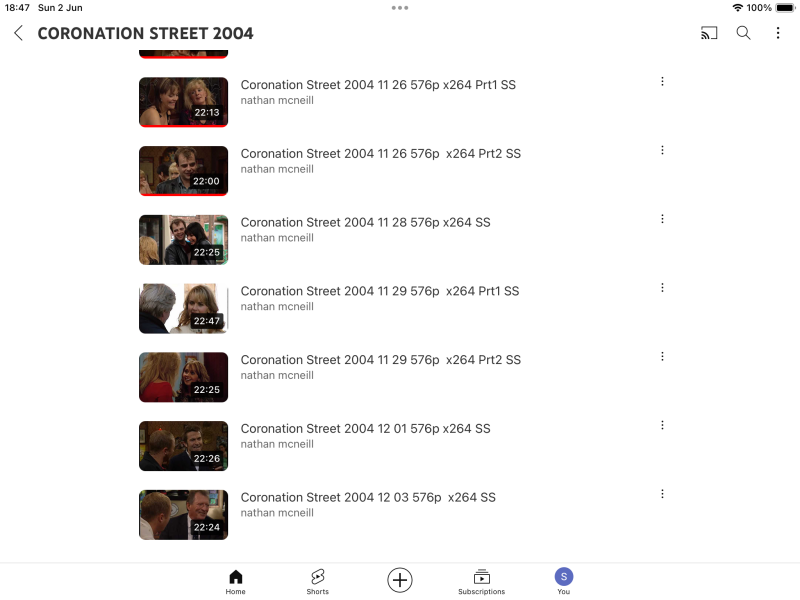This screenshot has height=600, width=800.
Task: Open the search icon in header
Action: (743, 33)
